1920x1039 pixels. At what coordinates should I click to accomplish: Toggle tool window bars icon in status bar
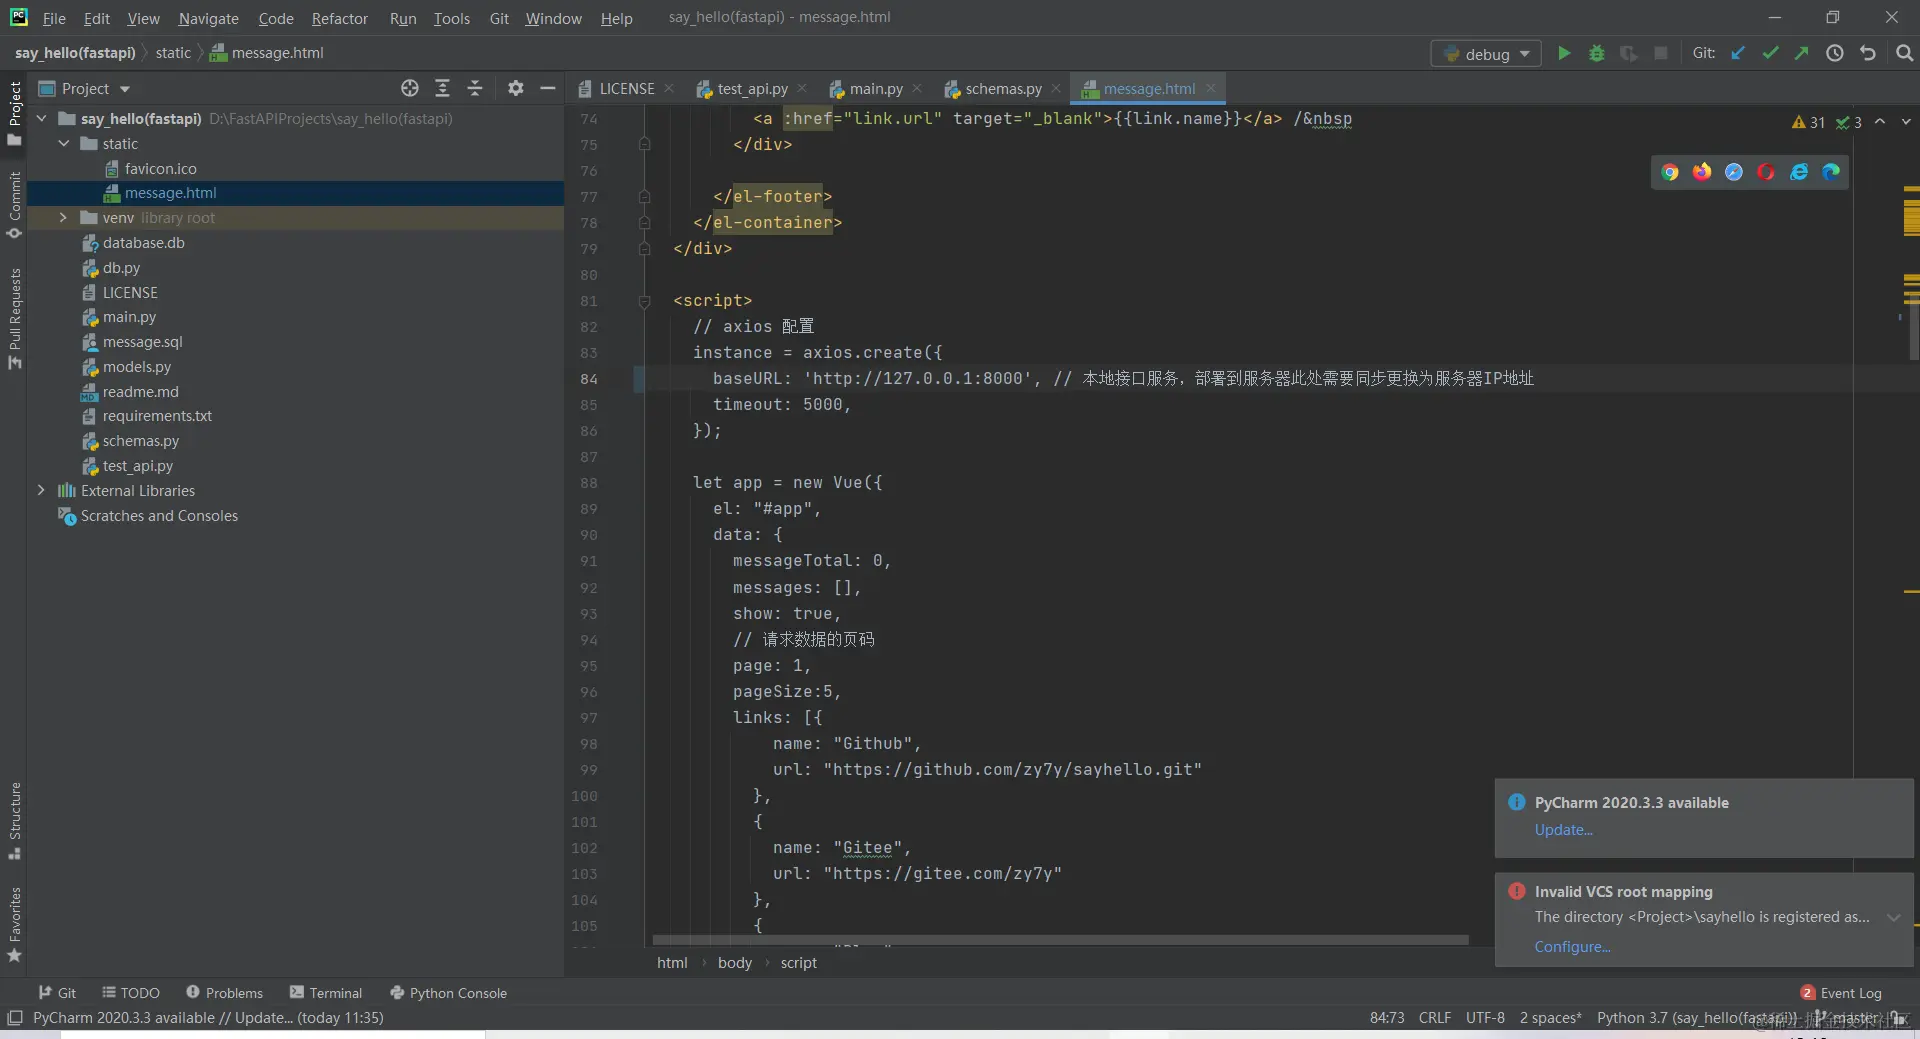click(15, 1018)
